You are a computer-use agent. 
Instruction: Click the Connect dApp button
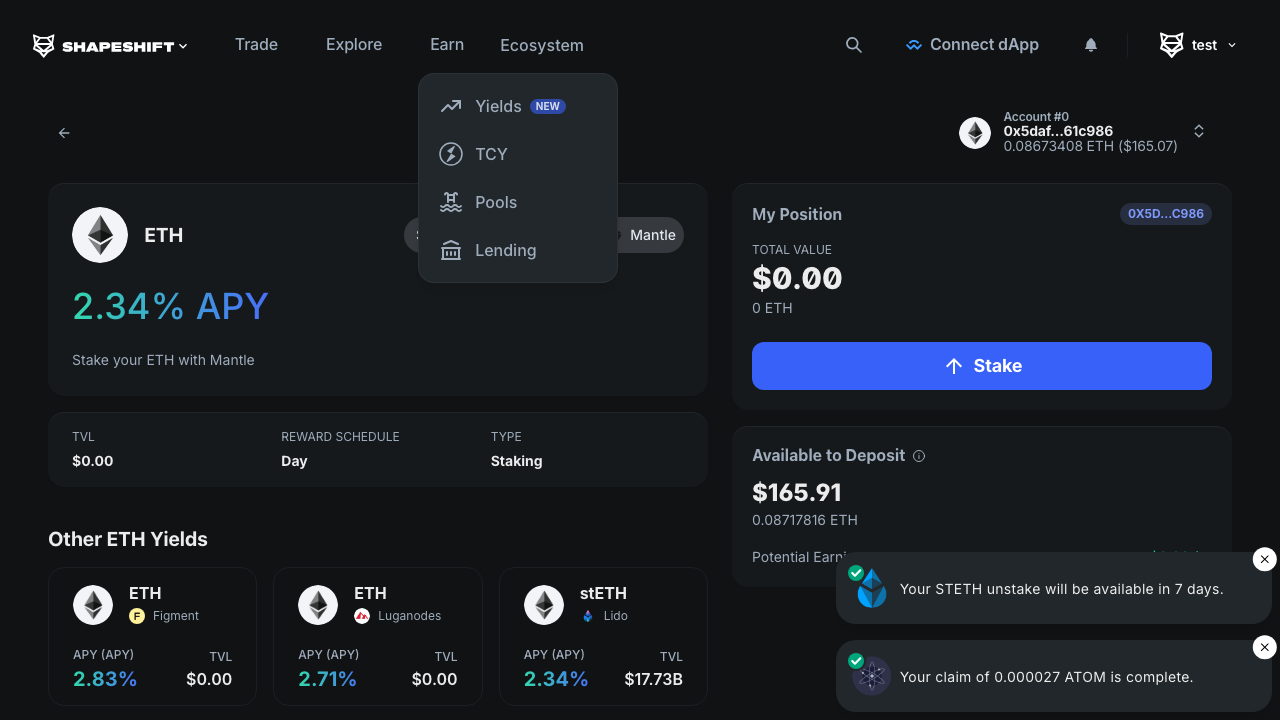(972, 45)
